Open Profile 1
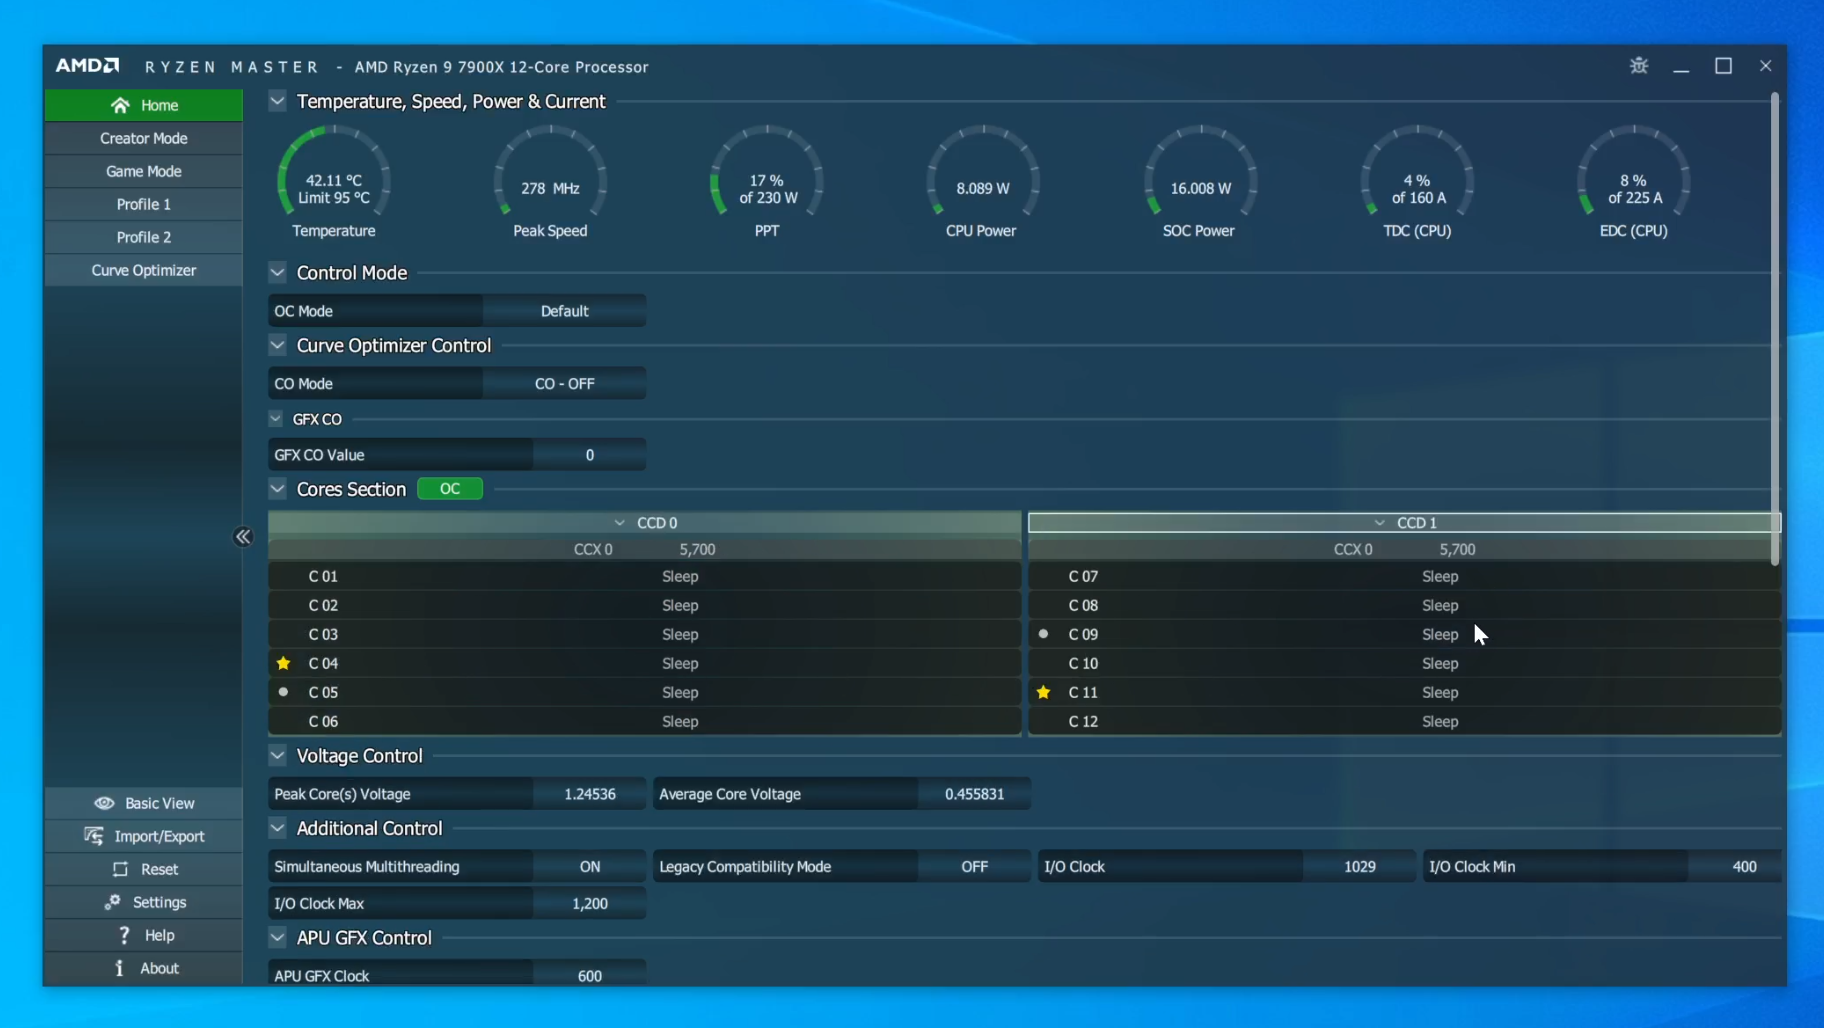This screenshot has height=1028, width=1824. [144, 204]
